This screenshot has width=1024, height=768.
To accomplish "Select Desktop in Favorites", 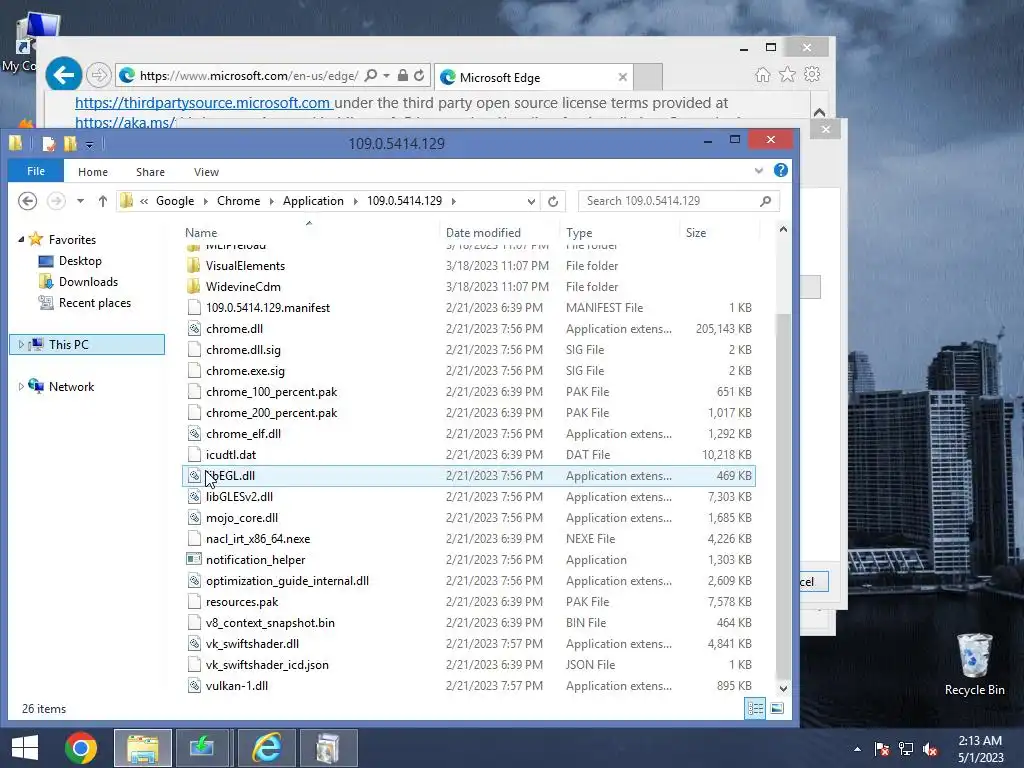I will (x=80, y=261).
